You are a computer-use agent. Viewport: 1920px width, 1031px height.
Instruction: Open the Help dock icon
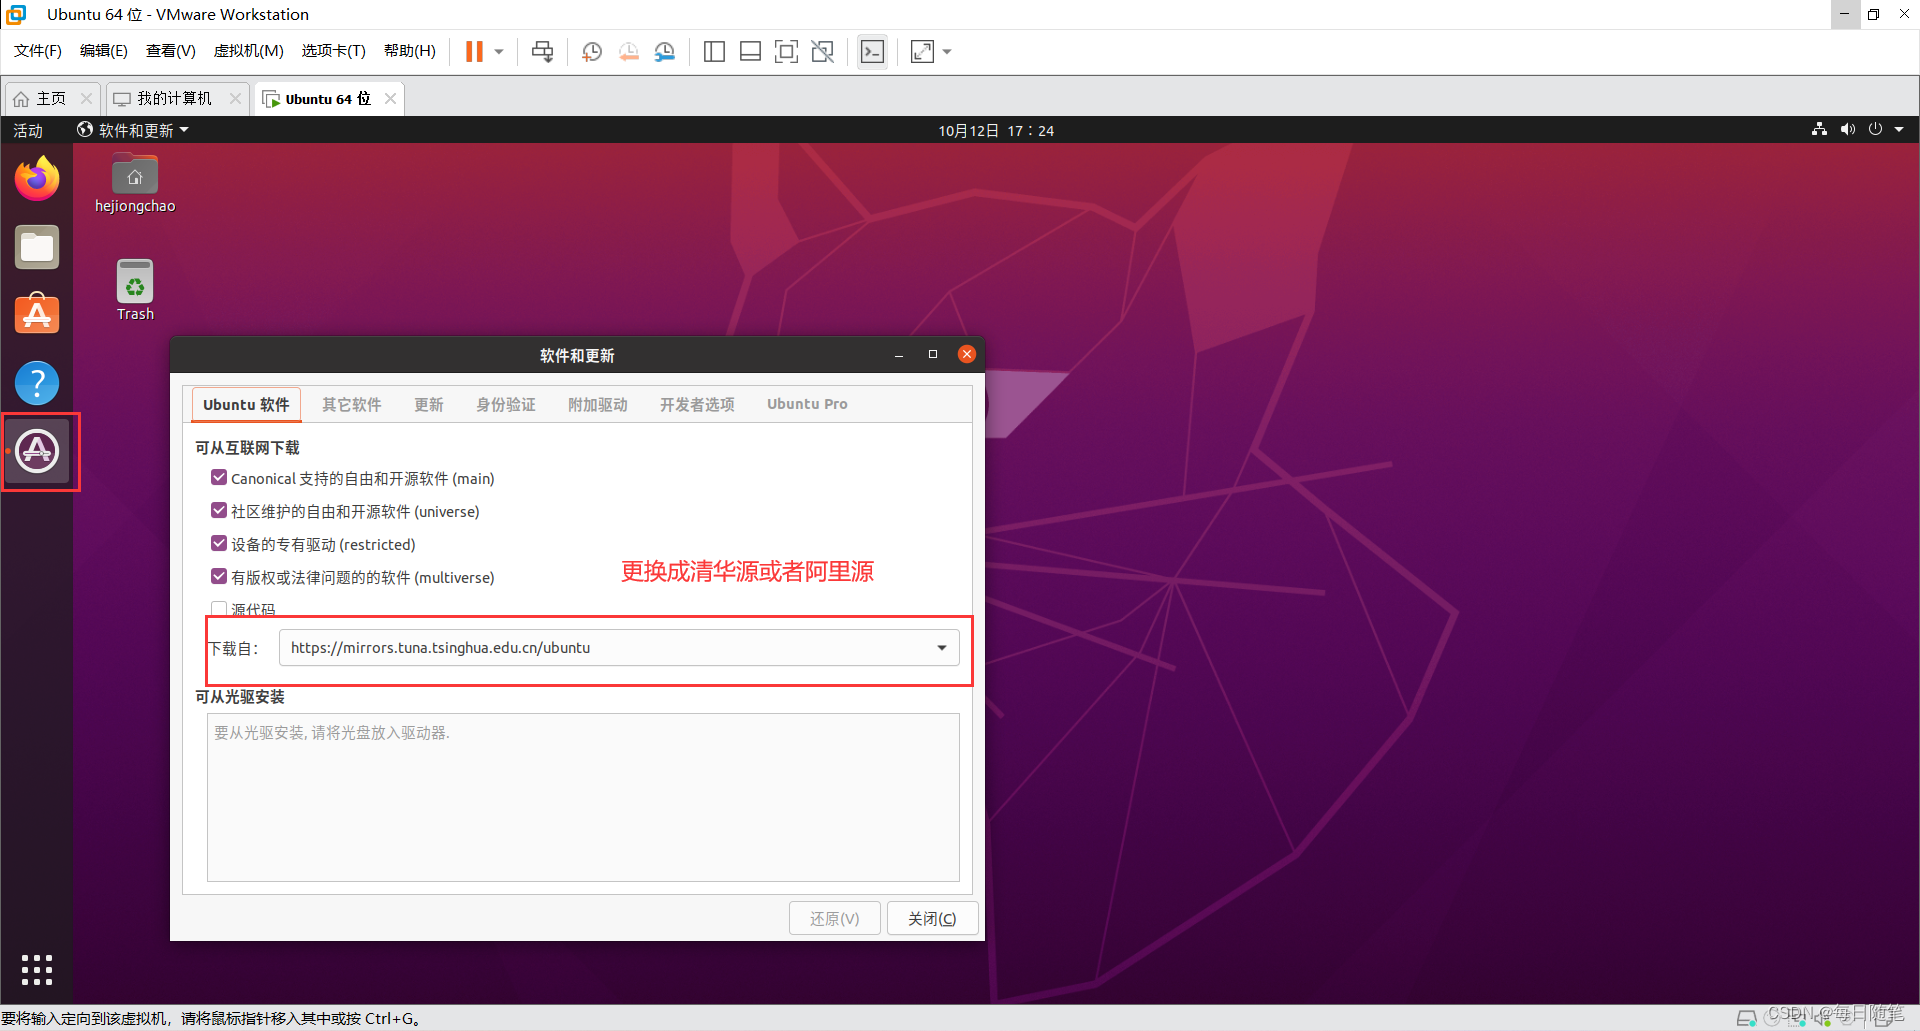37,382
